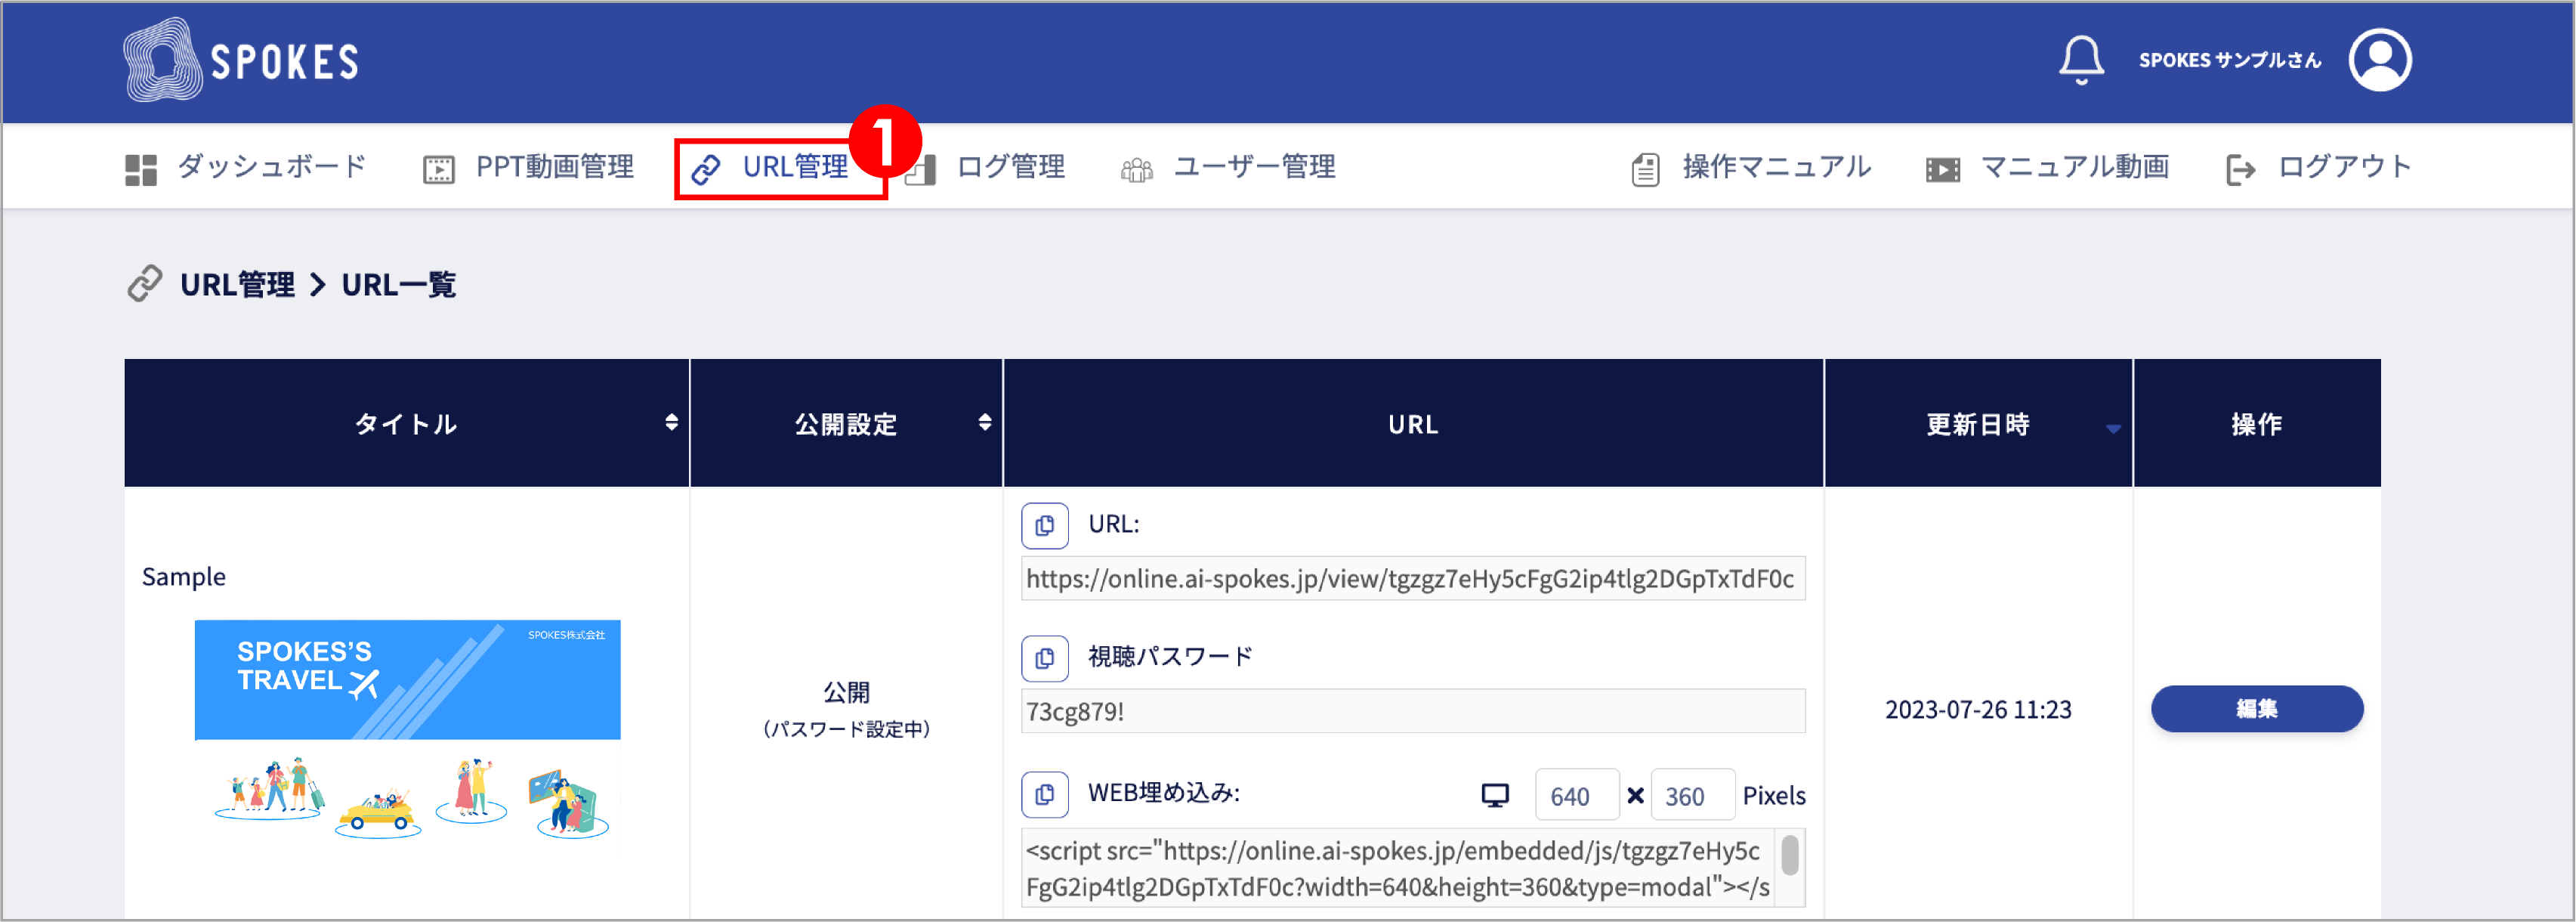Image resolution: width=2576 pixels, height=922 pixels.
Task: Click the PPT動画管理 film icon
Action: click(438, 169)
